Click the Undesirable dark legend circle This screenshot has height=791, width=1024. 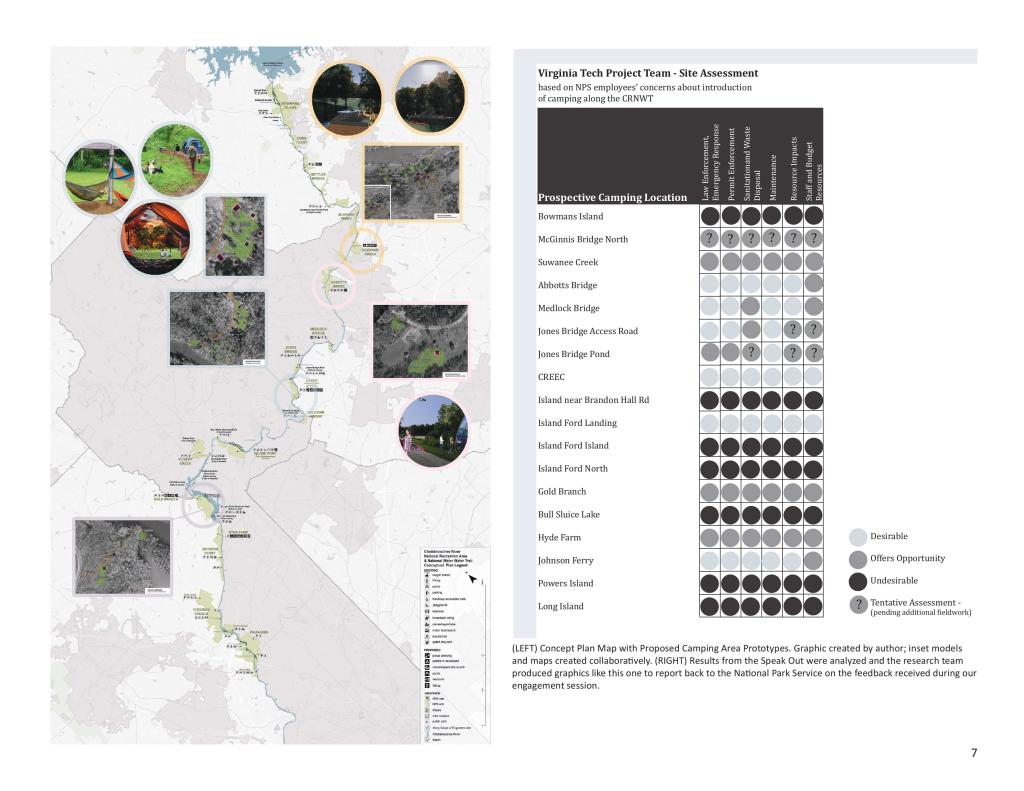pyautogui.click(x=858, y=581)
